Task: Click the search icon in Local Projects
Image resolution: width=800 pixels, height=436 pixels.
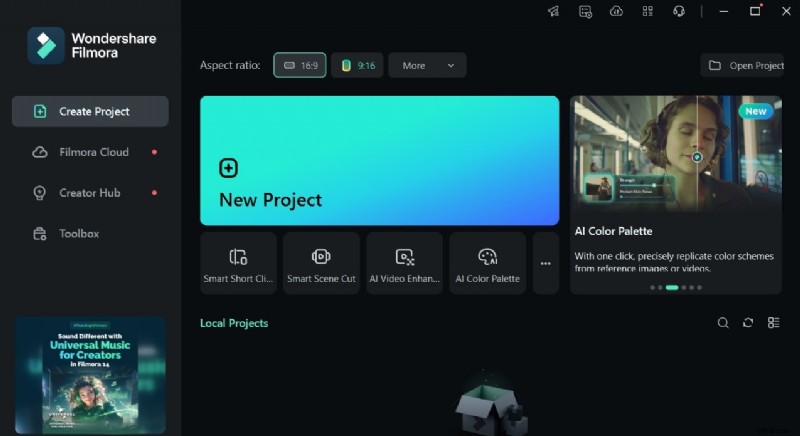Action: click(x=723, y=323)
